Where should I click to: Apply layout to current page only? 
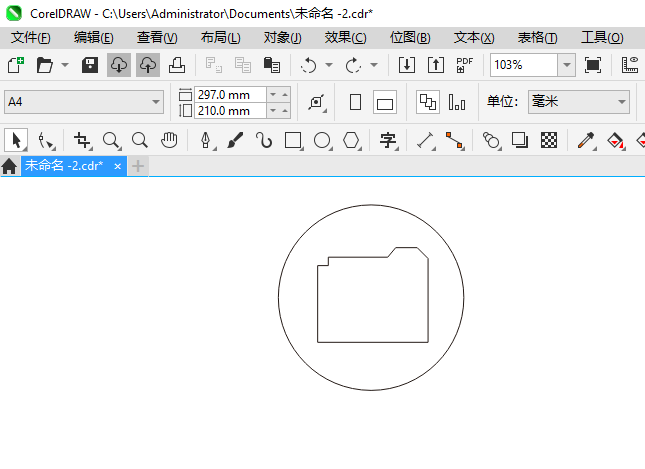(x=457, y=102)
